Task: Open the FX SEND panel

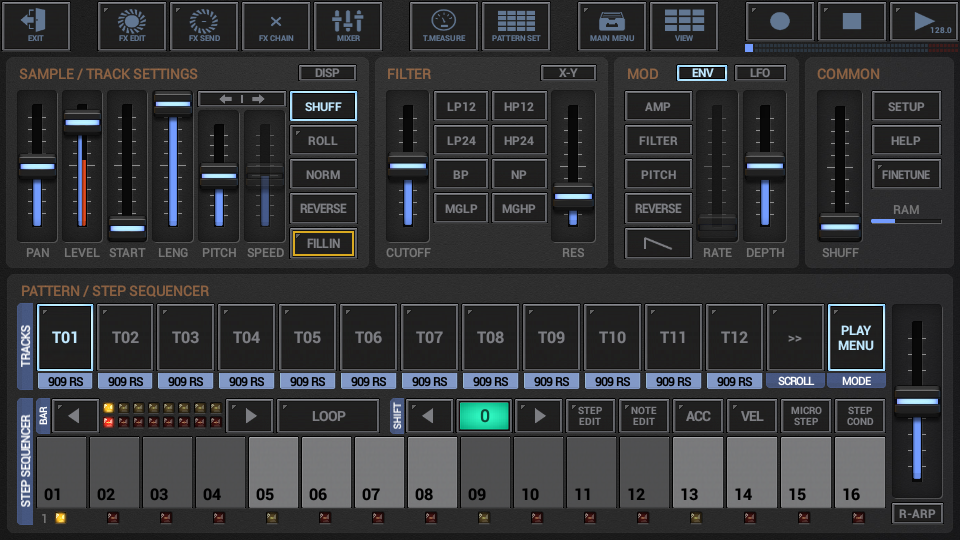Action: click(204, 26)
